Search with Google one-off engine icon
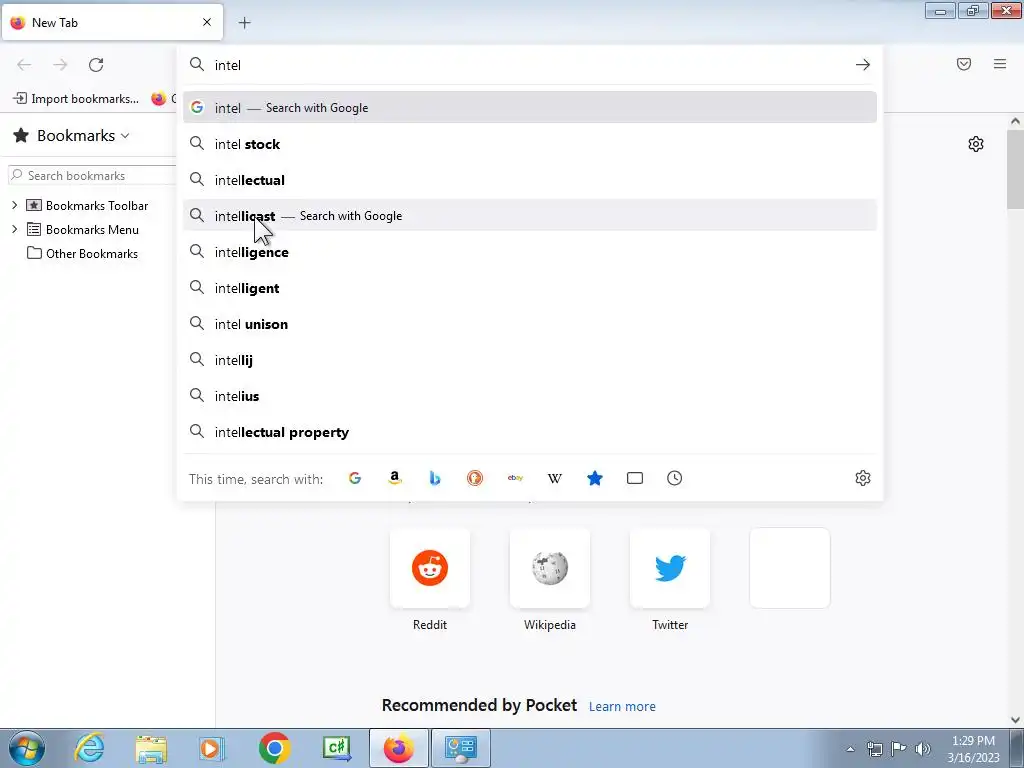The width and height of the screenshot is (1024, 768). pos(355,478)
